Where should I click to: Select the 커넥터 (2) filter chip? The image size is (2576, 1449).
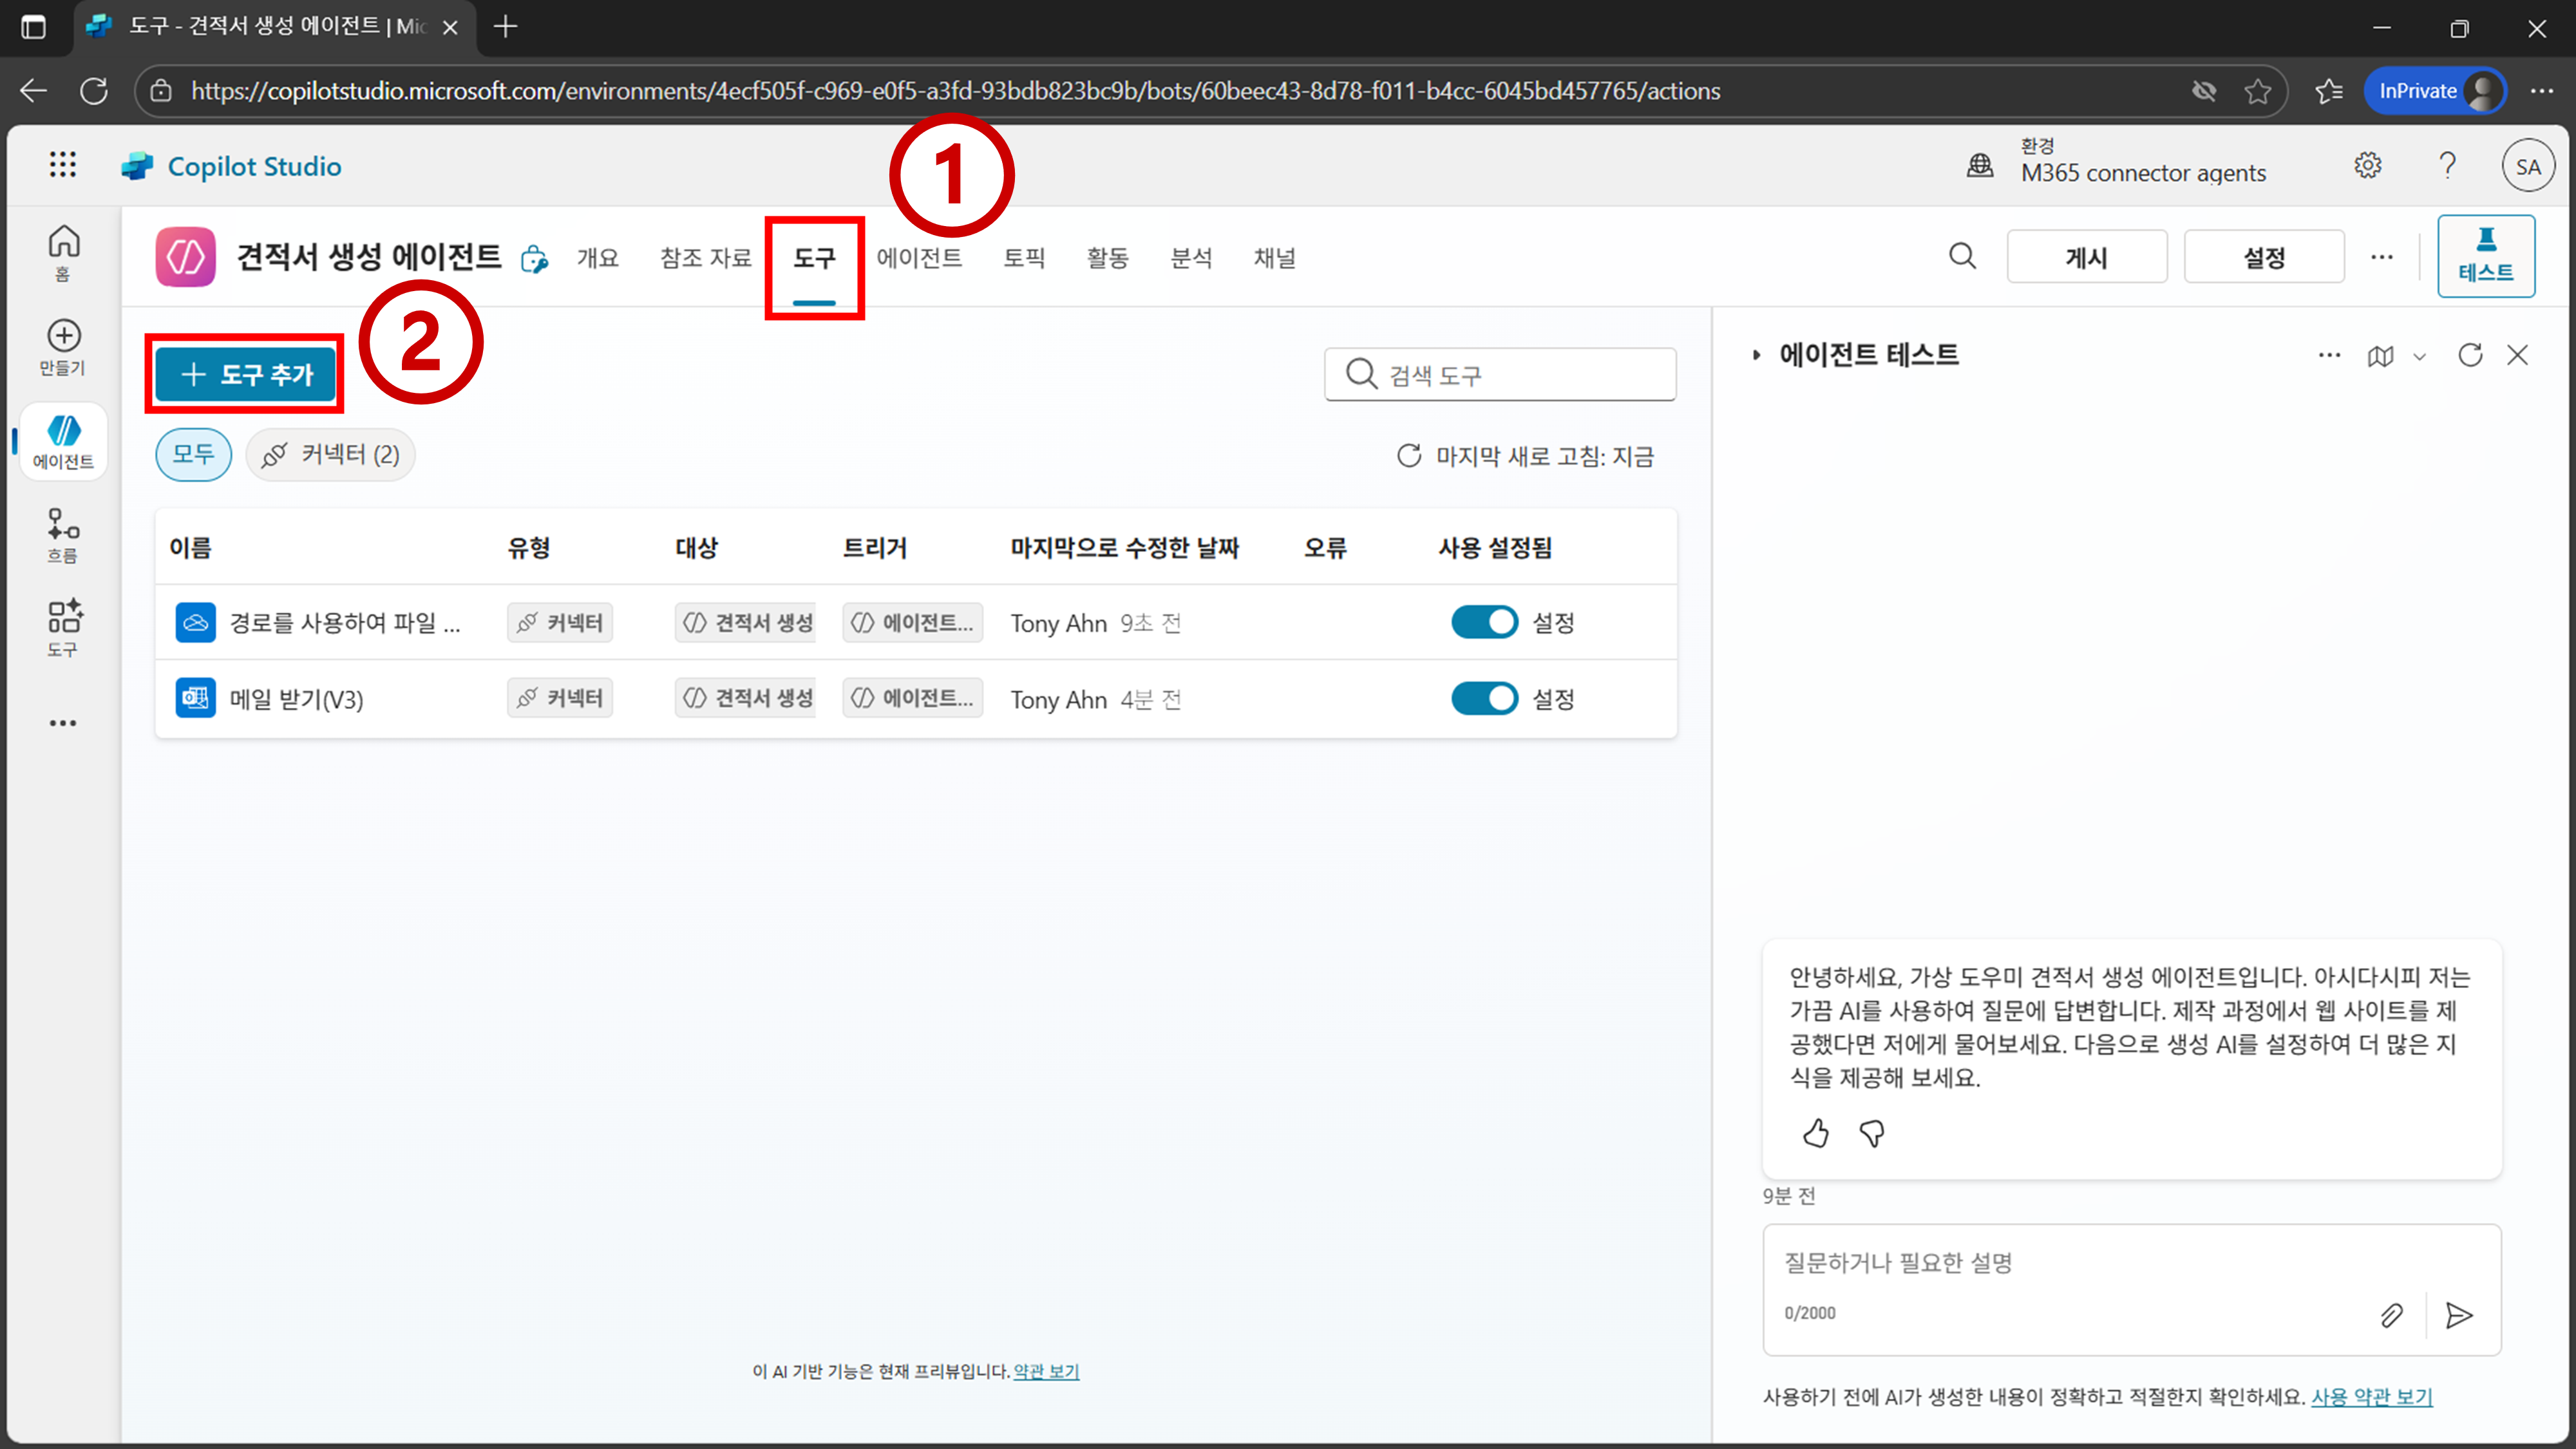coord(331,455)
